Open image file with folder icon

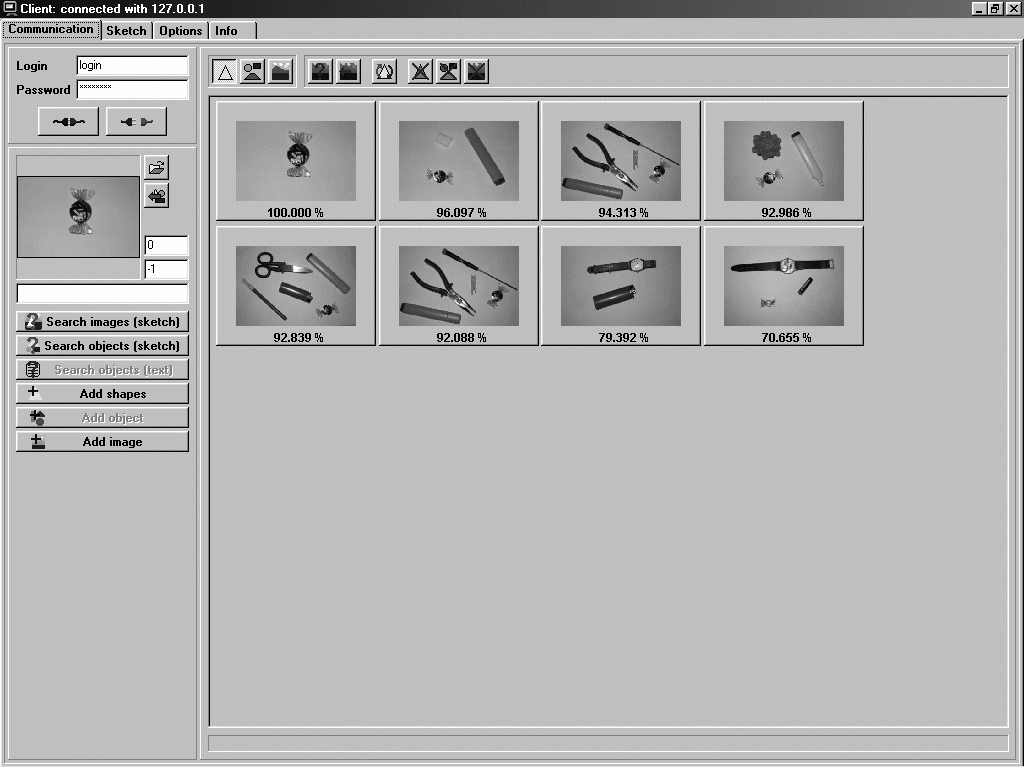156,167
